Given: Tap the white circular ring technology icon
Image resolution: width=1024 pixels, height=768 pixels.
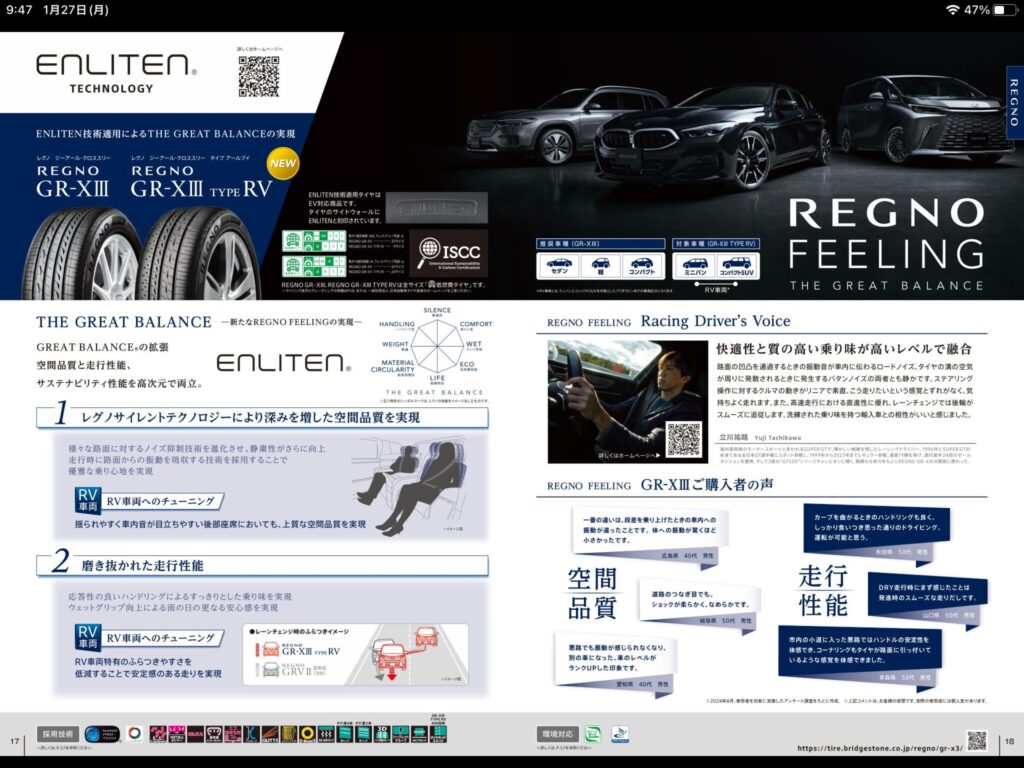Looking at the screenshot, I should point(135,734).
